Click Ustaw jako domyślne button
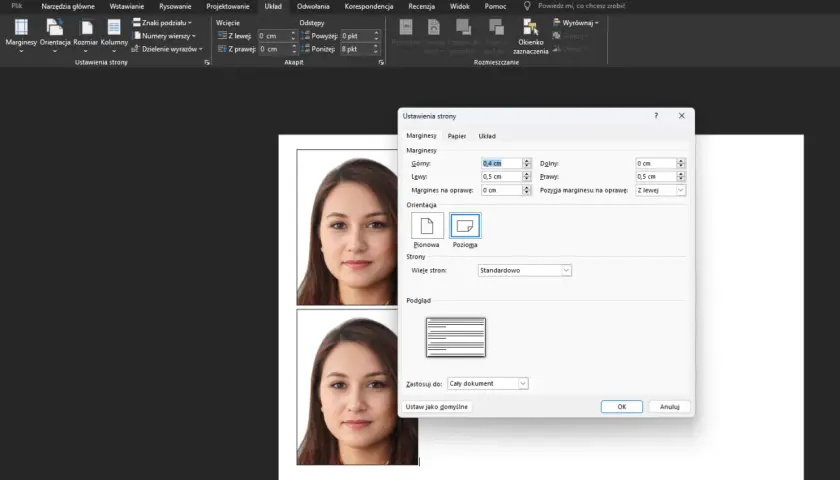 click(437, 407)
